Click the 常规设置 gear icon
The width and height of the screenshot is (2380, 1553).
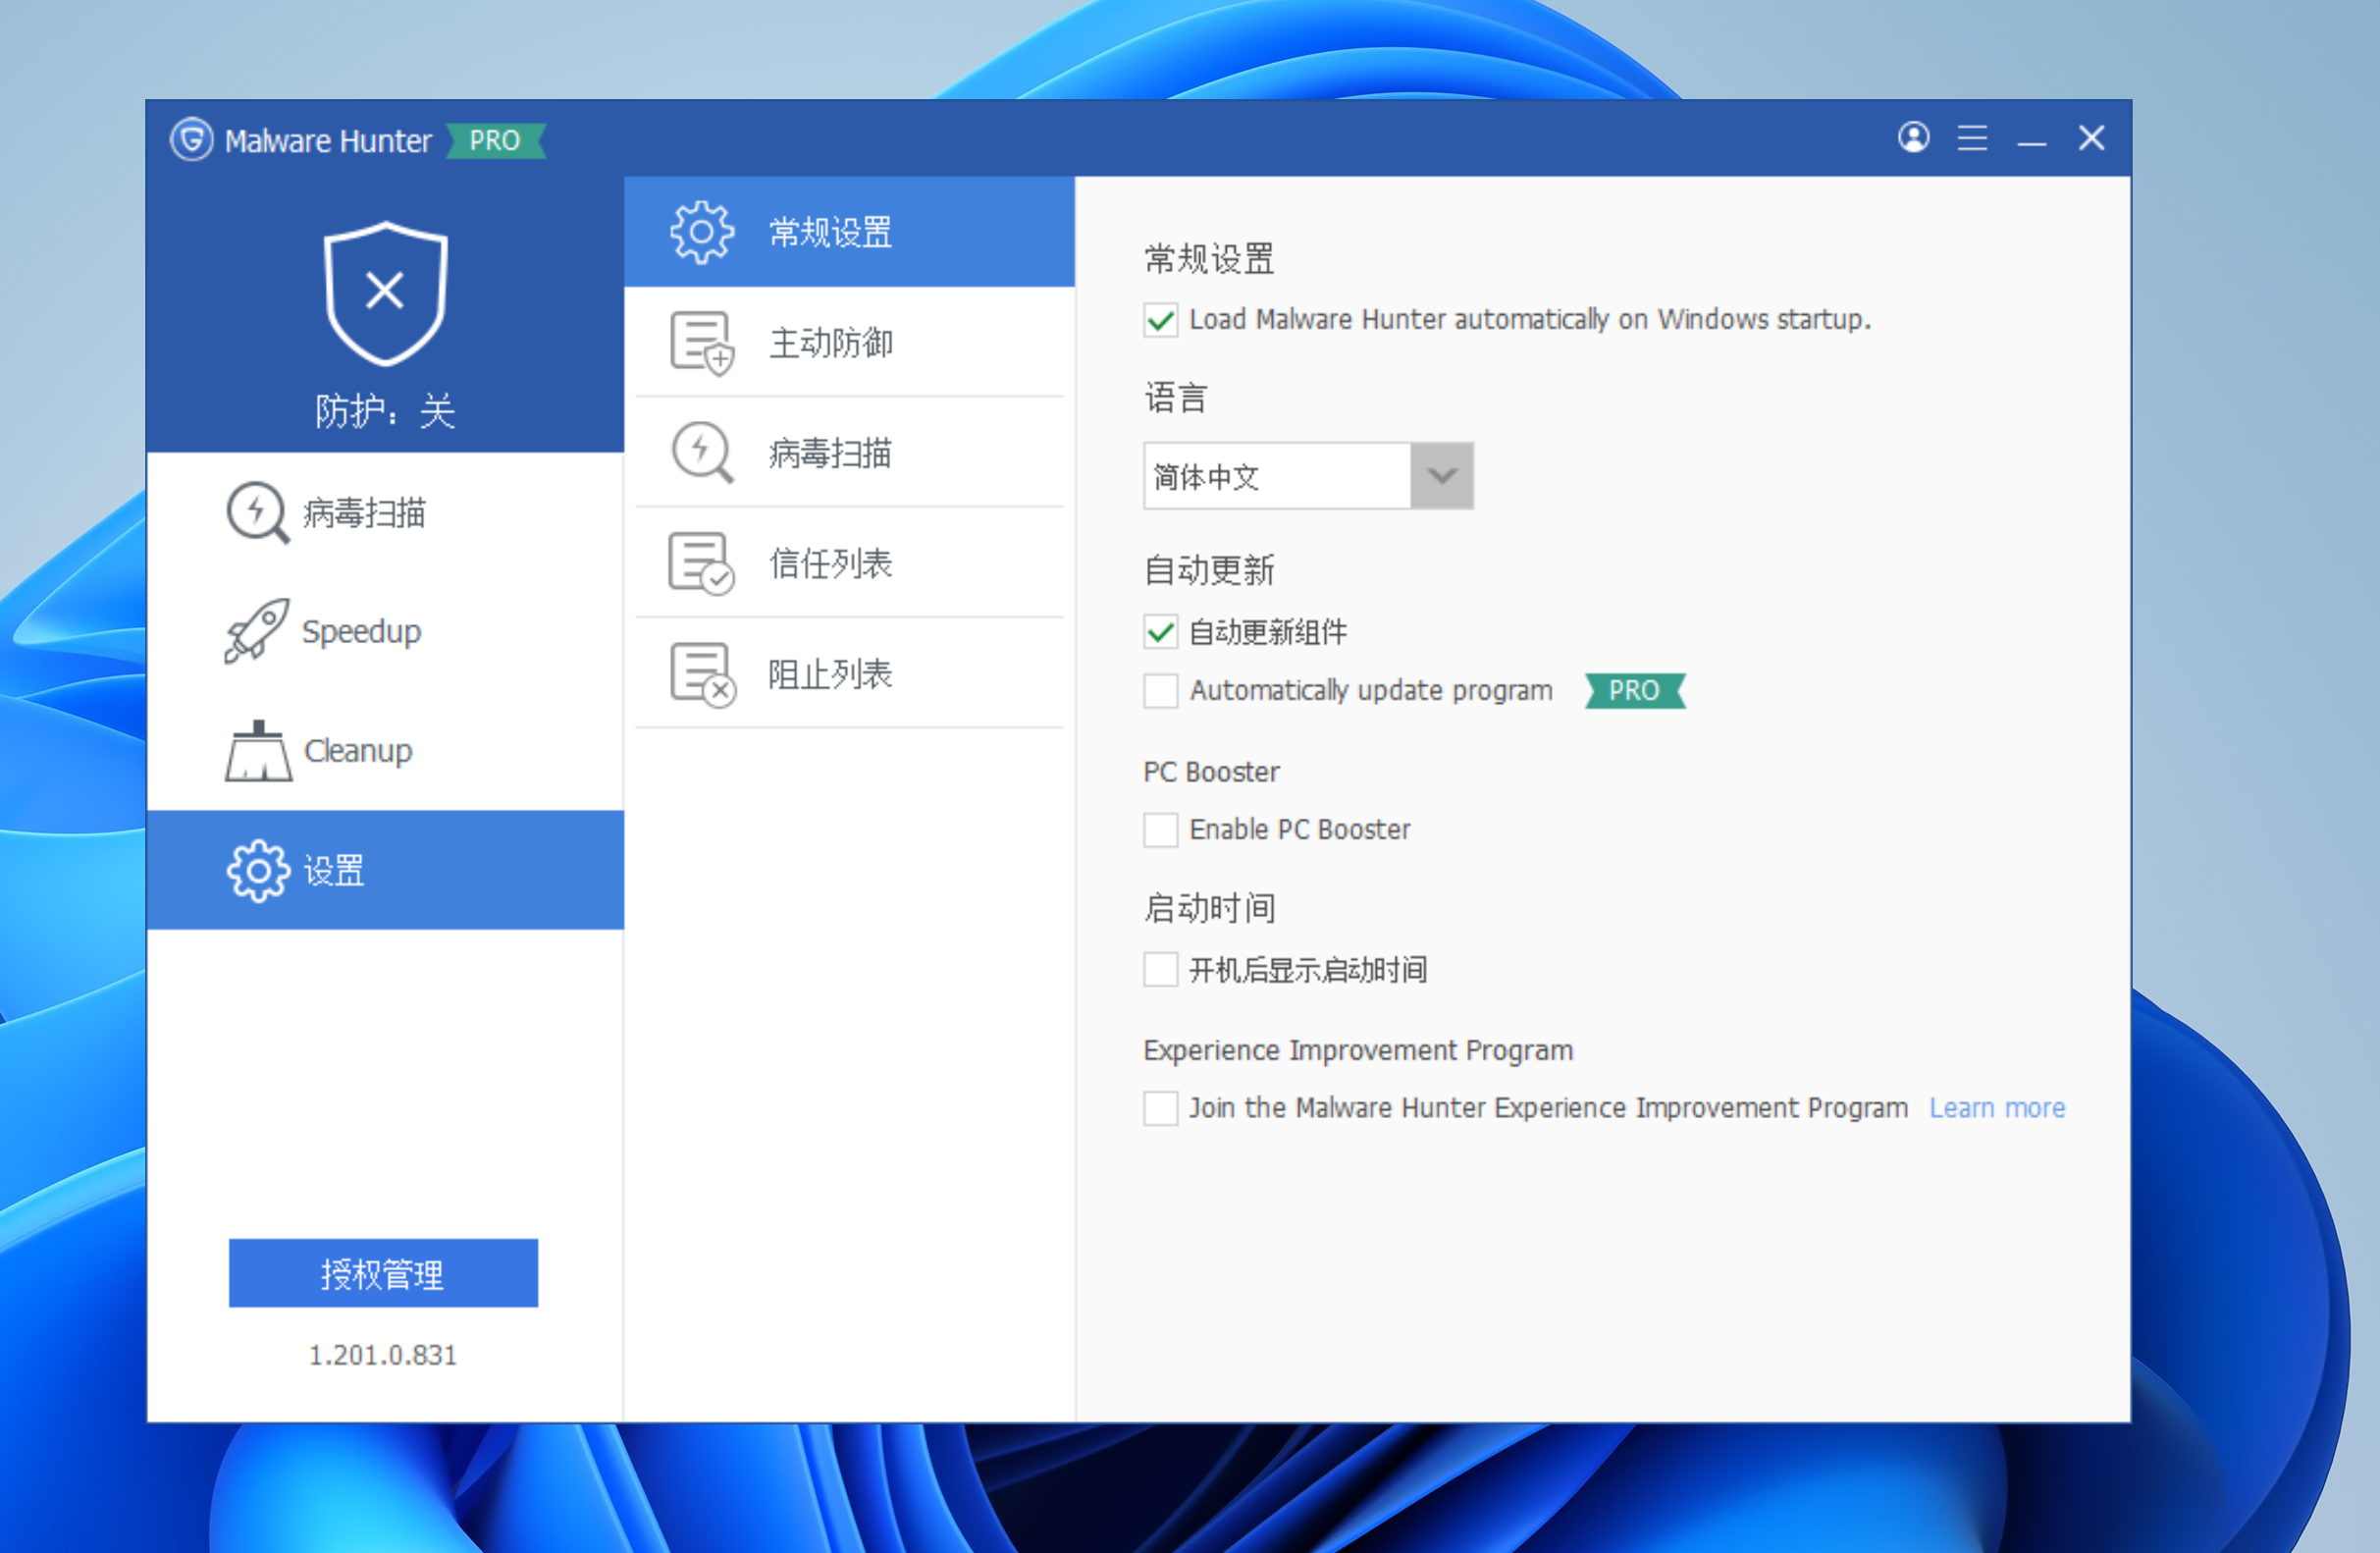[x=701, y=232]
